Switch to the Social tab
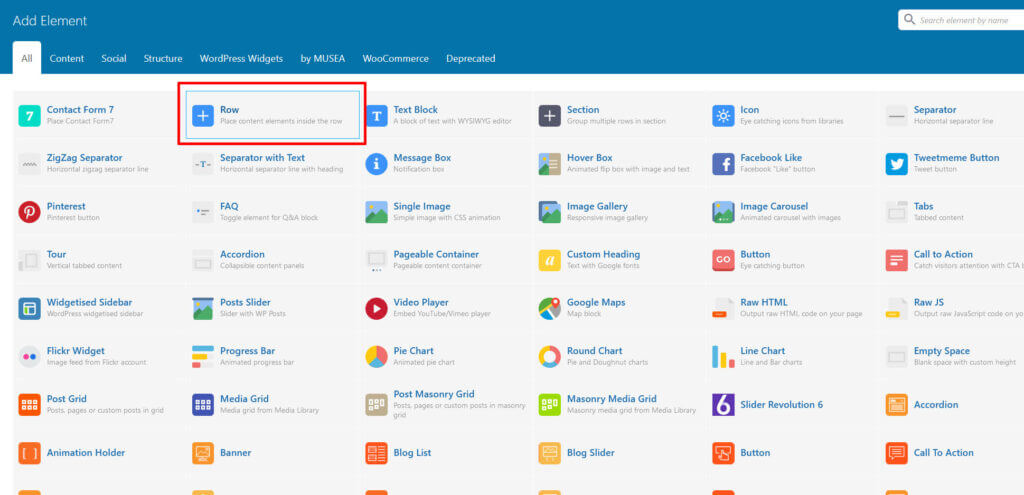Viewport: 1024px width, 495px height. click(x=114, y=58)
